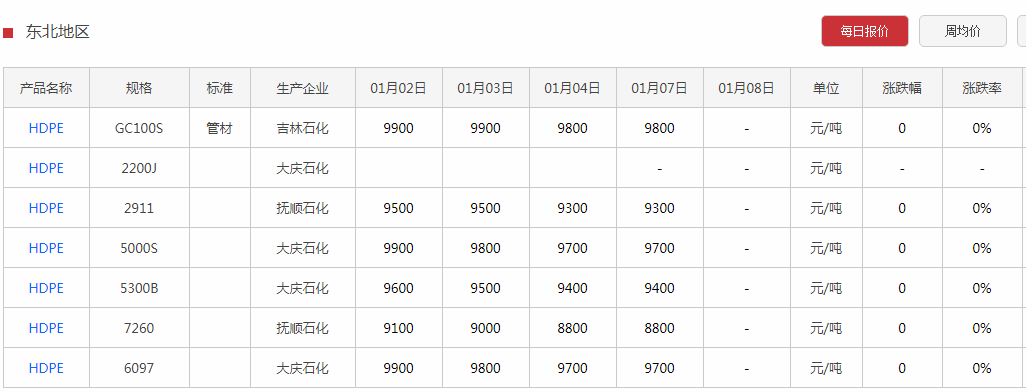Screen dimensions: 1026x392
Task: Select the 9100 price for 7260 spec
Action: pos(398,328)
